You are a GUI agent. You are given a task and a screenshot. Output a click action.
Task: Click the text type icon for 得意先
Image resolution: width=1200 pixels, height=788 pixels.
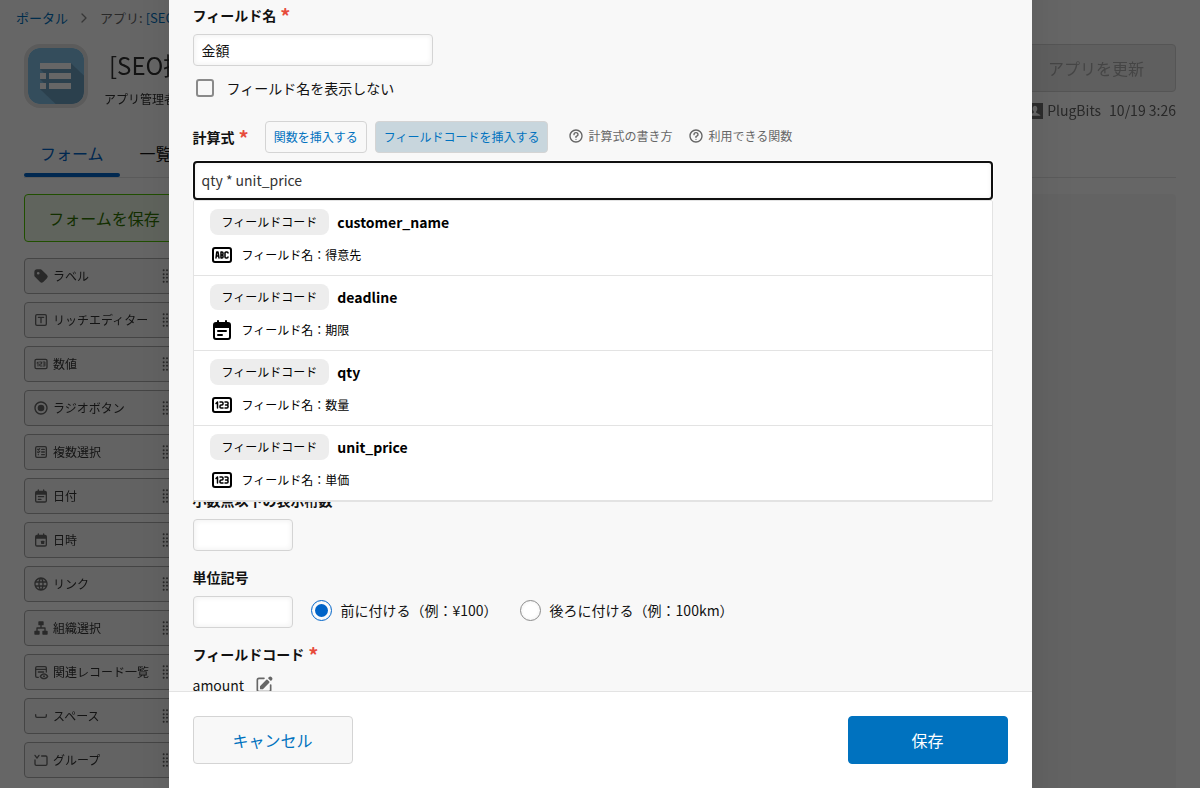click(x=222, y=255)
